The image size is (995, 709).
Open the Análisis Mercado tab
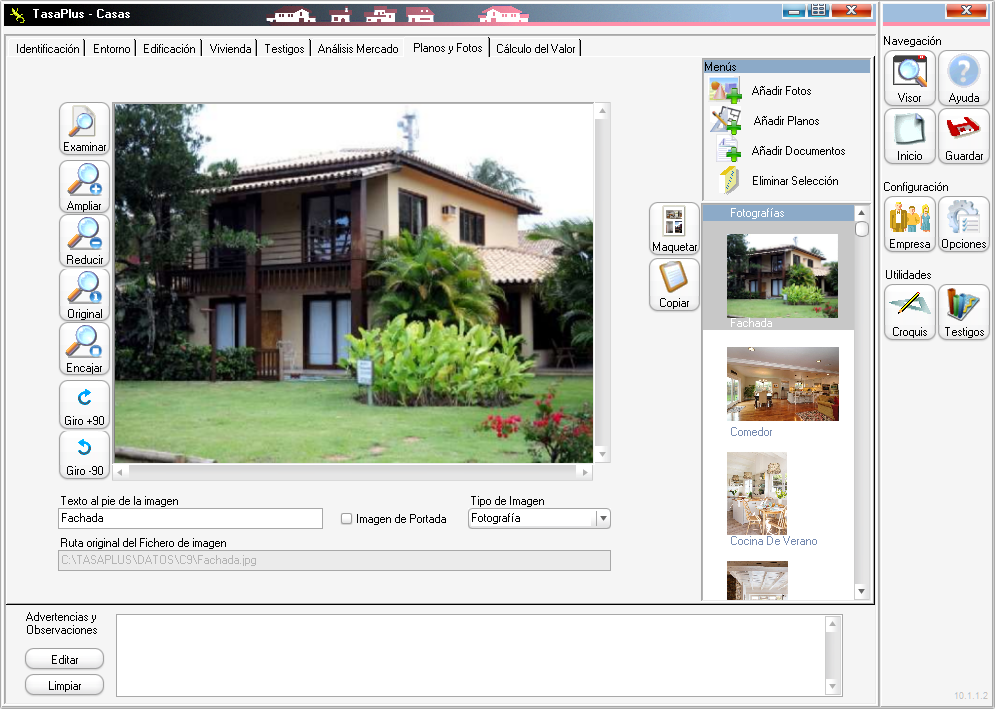coord(358,48)
